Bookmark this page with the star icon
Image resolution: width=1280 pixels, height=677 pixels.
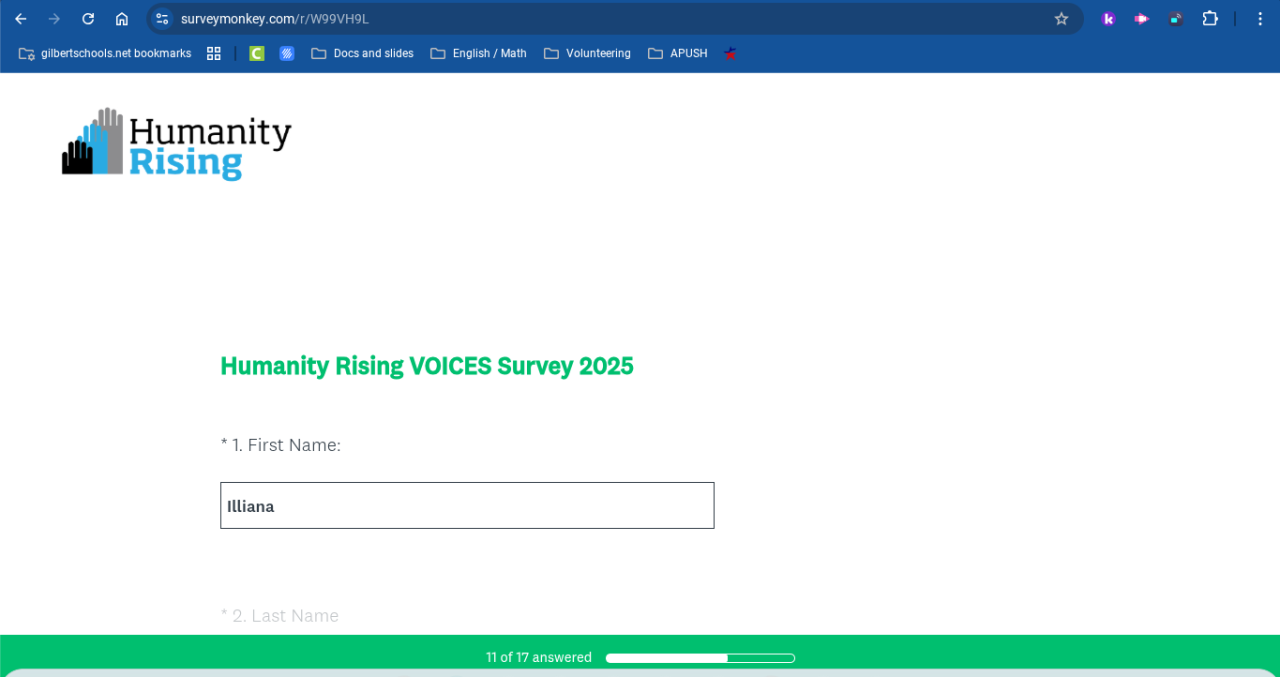coord(1061,19)
